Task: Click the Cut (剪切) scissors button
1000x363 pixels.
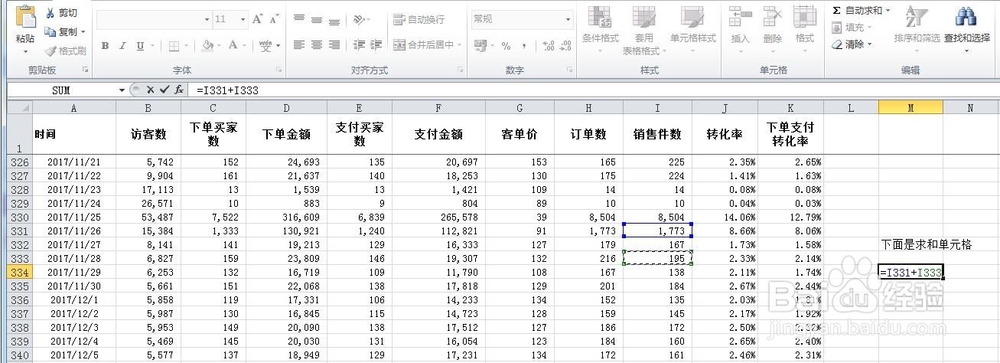Action: pyautogui.click(x=61, y=12)
